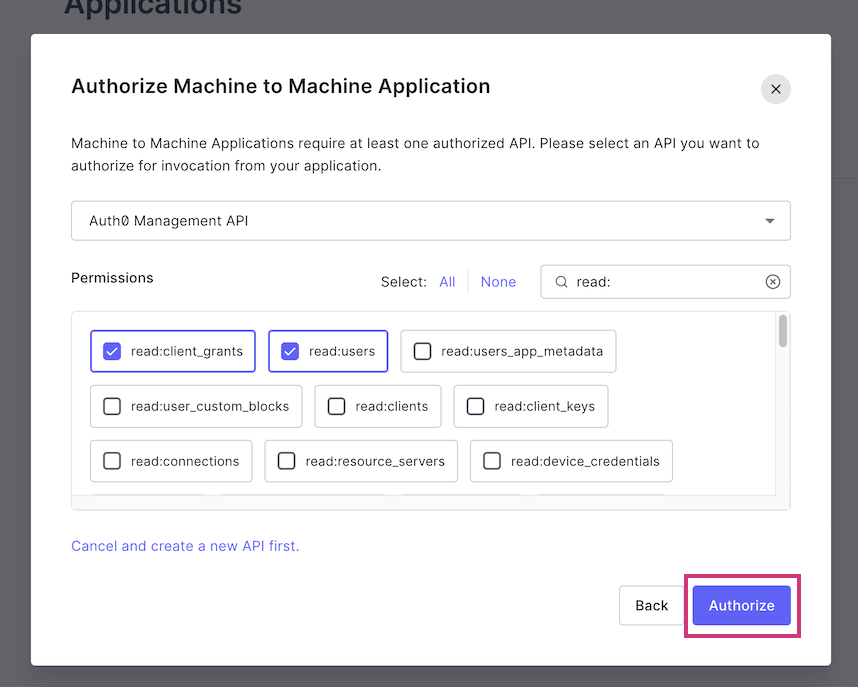Image resolution: width=858 pixels, height=687 pixels.
Task: Check the read:resource_servers box
Action: click(x=287, y=461)
